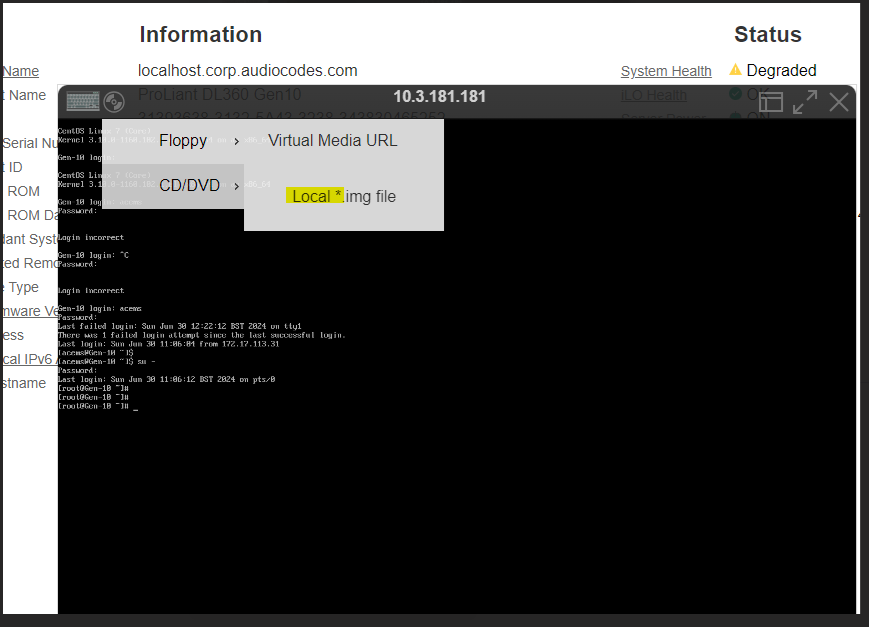Screen dimensions: 869x627
Task: Click the Name link in Information
Action: point(21,71)
